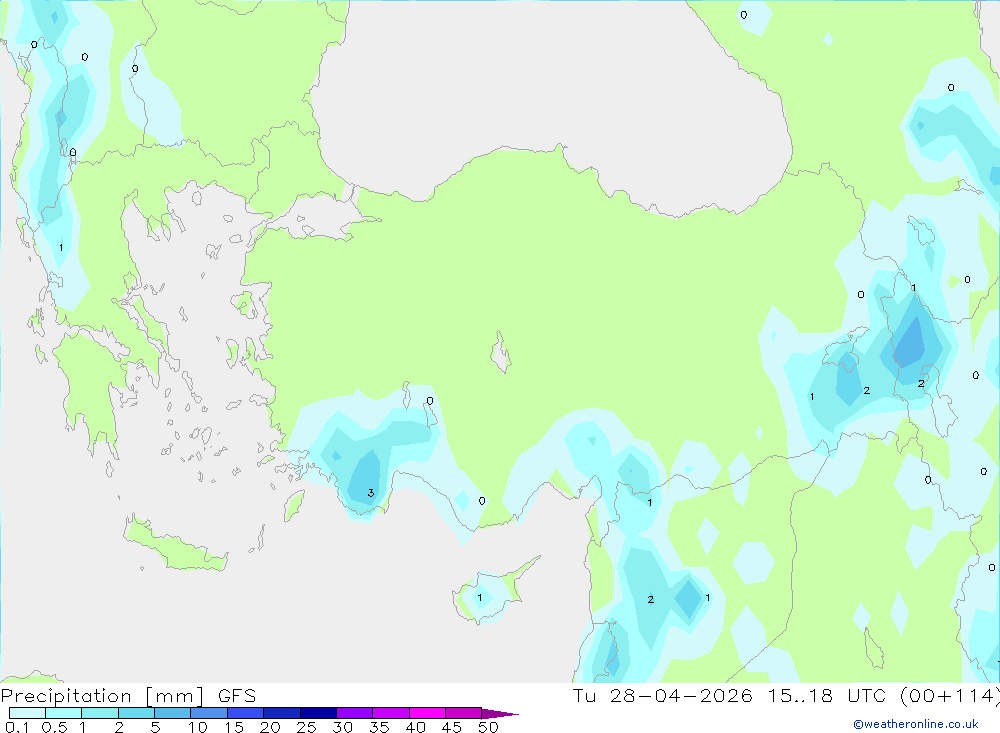Select the 35–40 mm violet legend swatch
This screenshot has width=1000, height=733.
point(391,713)
